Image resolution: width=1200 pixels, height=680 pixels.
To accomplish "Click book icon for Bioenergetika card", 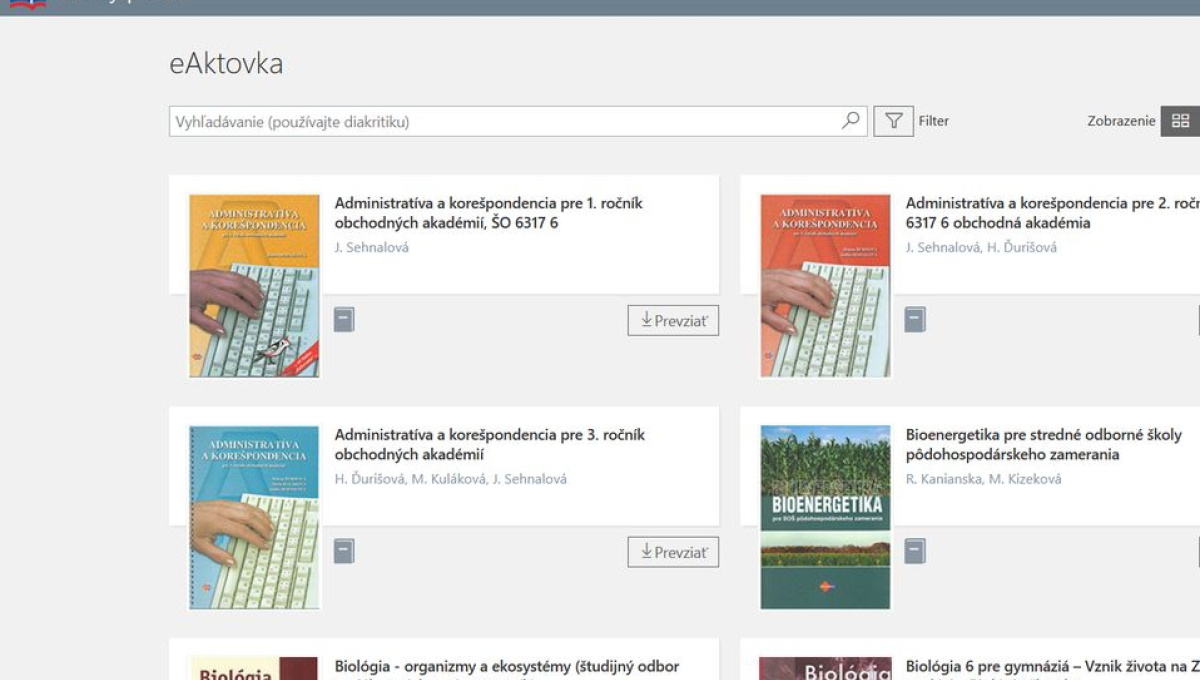I will [x=915, y=551].
